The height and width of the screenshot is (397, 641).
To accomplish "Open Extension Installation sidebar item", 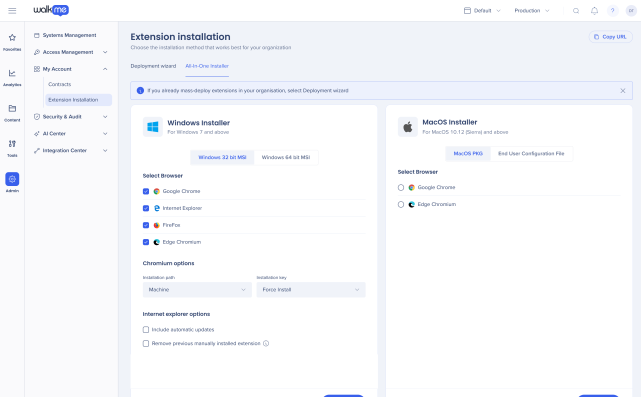I will click(78, 100).
